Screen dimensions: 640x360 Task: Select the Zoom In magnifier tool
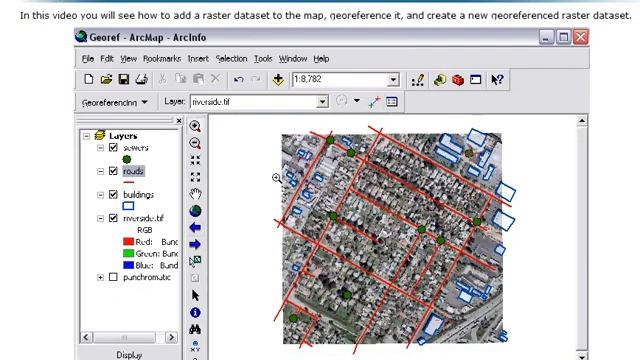(195, 127)
